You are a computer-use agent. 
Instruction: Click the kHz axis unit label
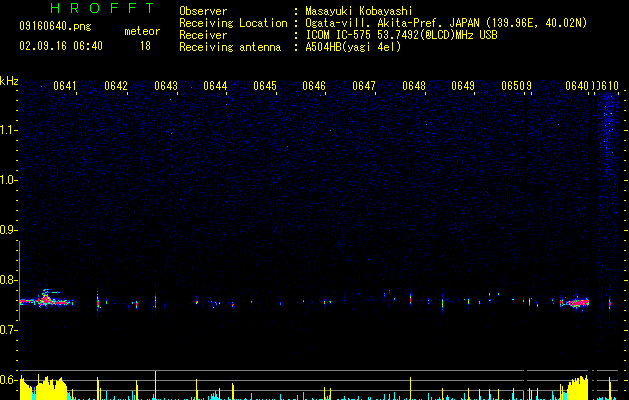tap(9, 81)
